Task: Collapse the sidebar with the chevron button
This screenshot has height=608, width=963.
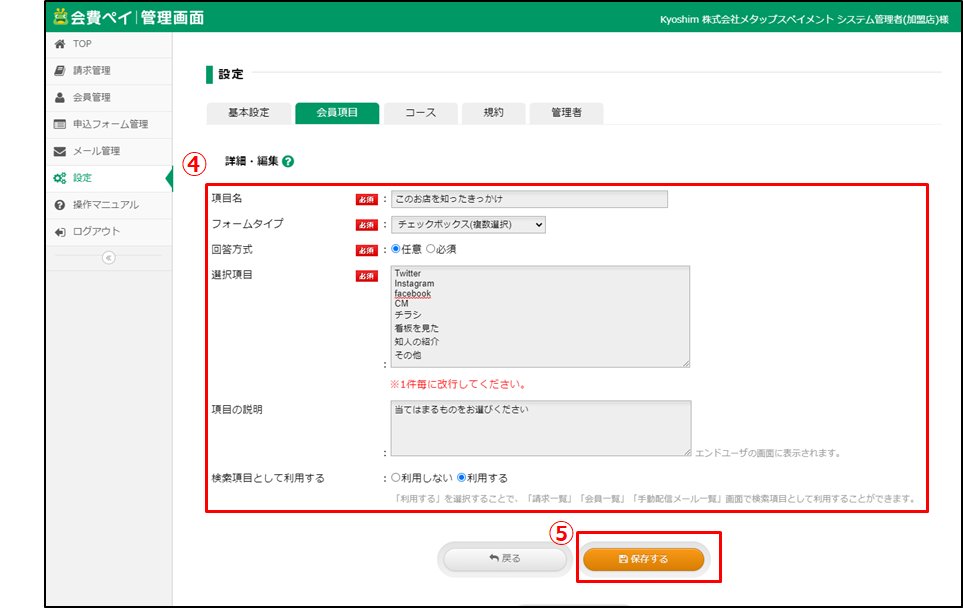Action: (x=108, y=257)
